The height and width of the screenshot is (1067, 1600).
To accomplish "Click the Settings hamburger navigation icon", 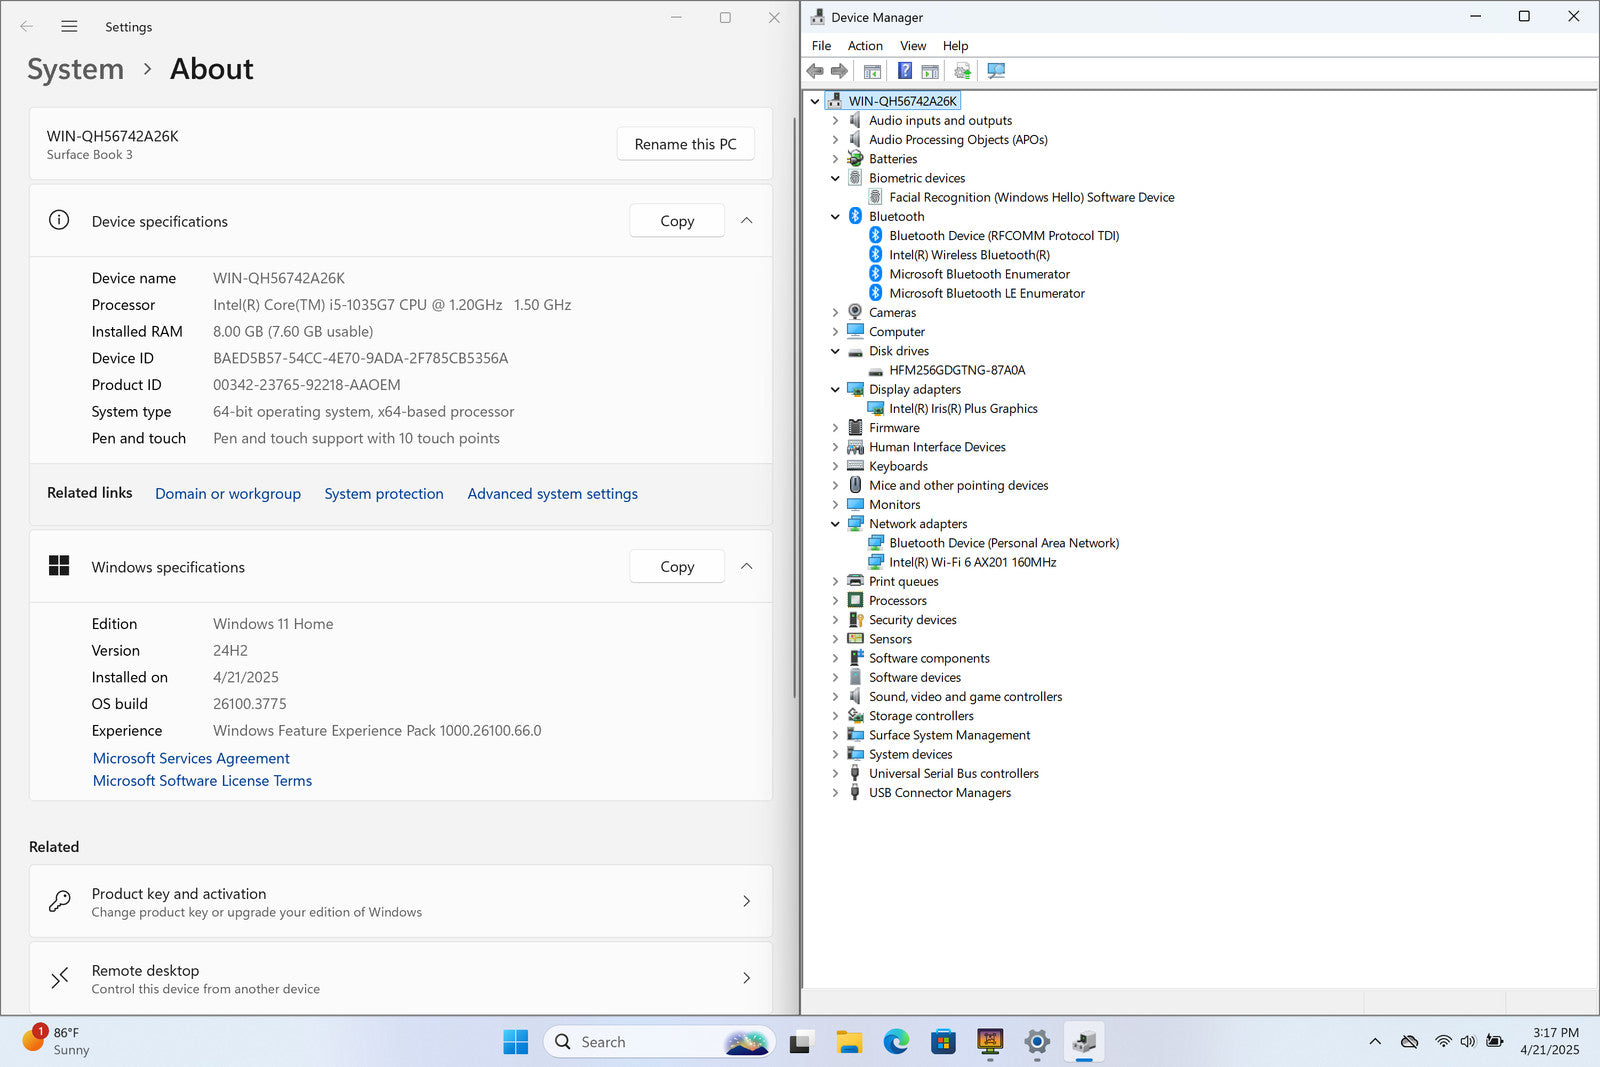I will coord(69,27).
